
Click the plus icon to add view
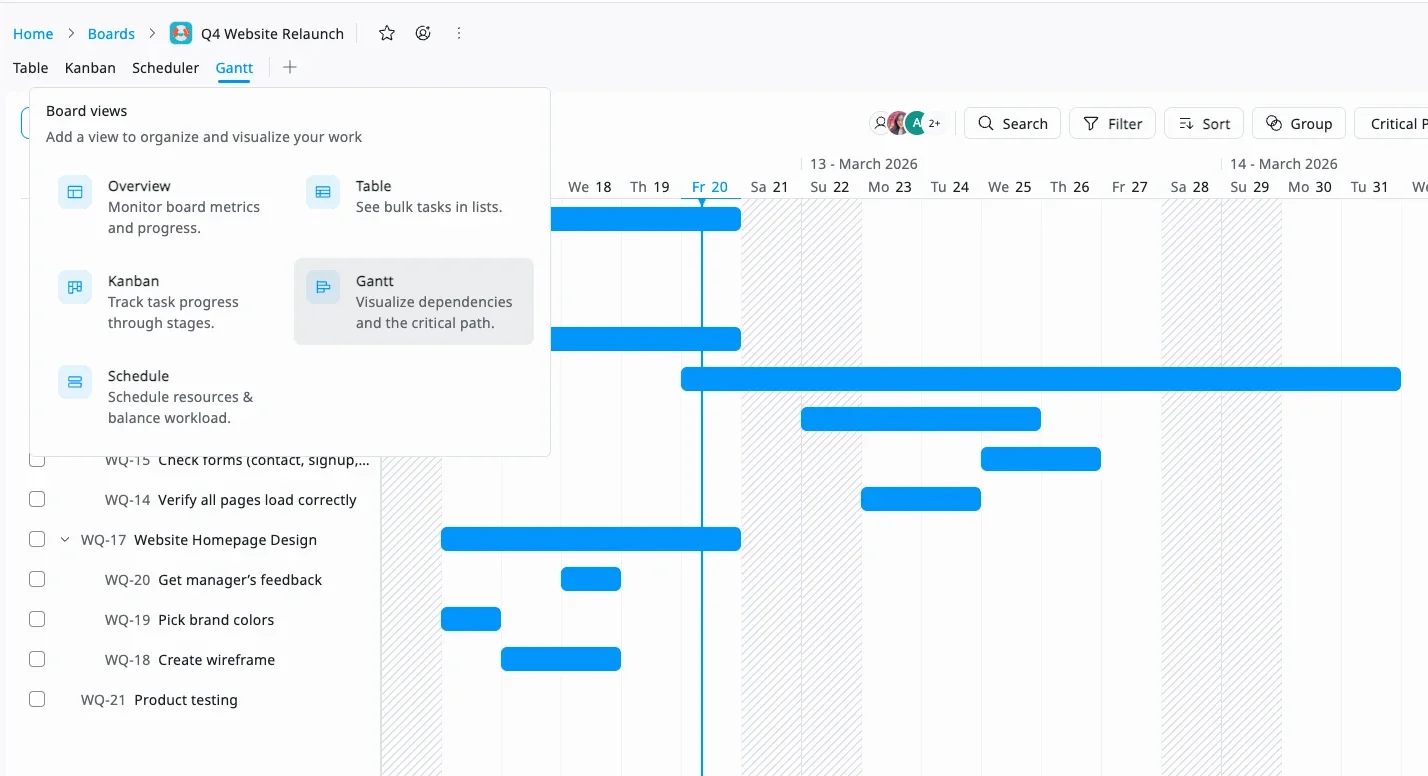pos(290,67)
